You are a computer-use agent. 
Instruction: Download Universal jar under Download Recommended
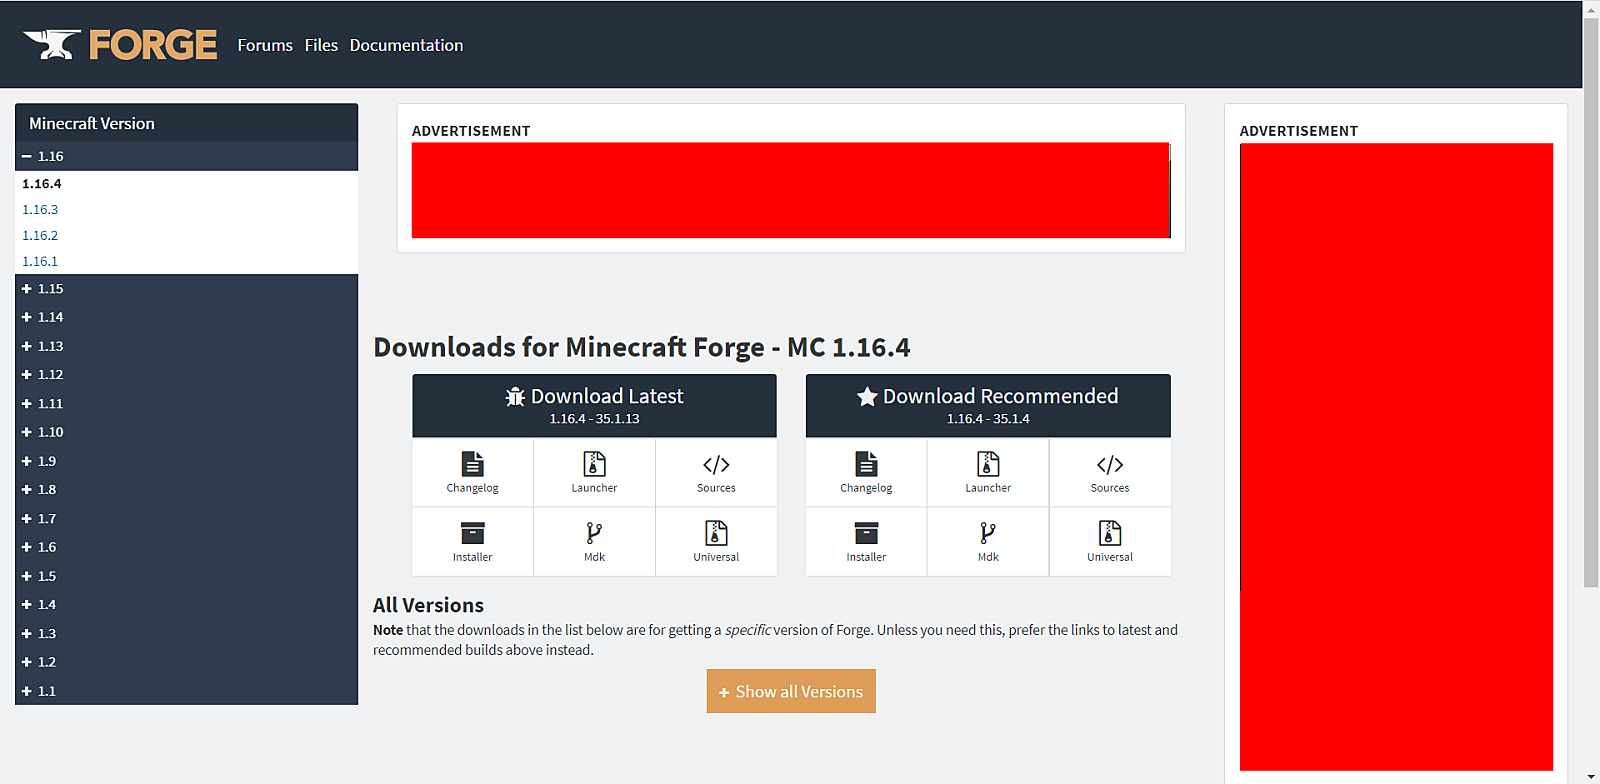[1110, 542]
